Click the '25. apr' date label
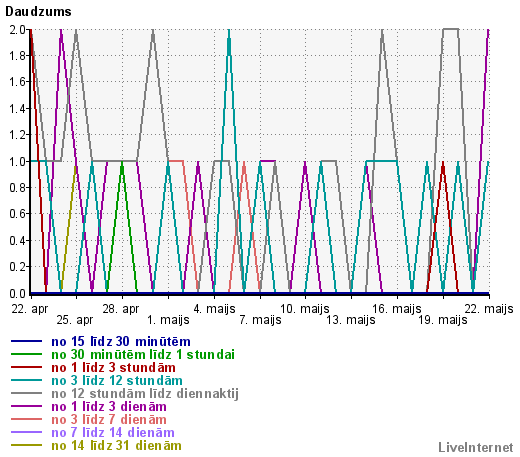The width and height of the screenshot is (520, 457). coord(75,320)
